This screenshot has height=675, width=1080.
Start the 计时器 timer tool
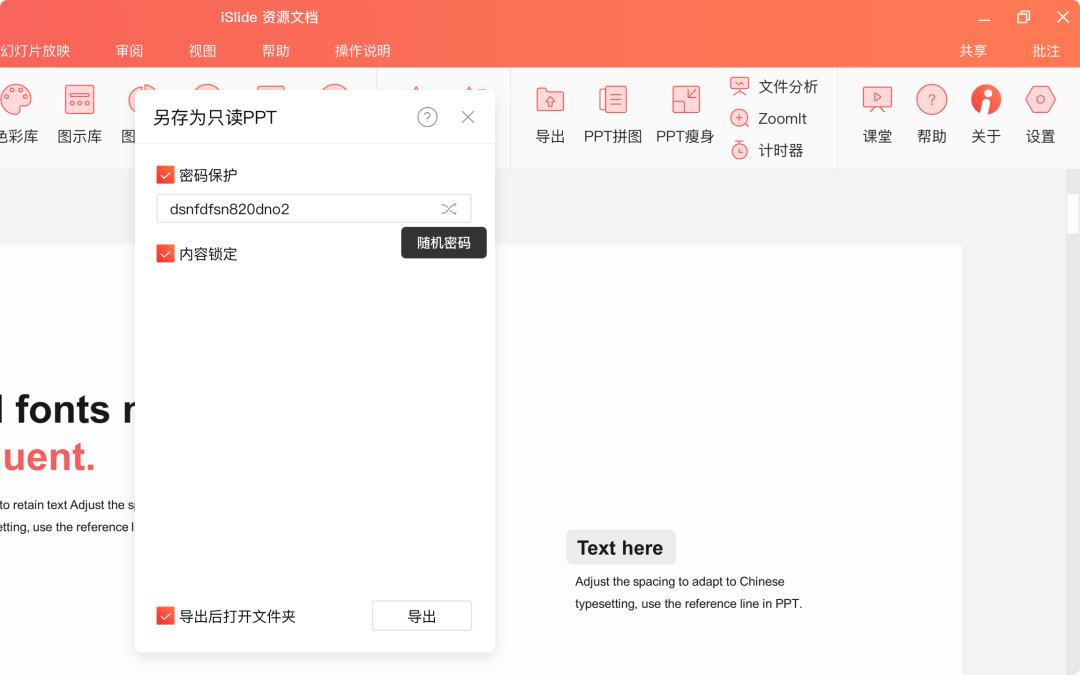point(772,150)
